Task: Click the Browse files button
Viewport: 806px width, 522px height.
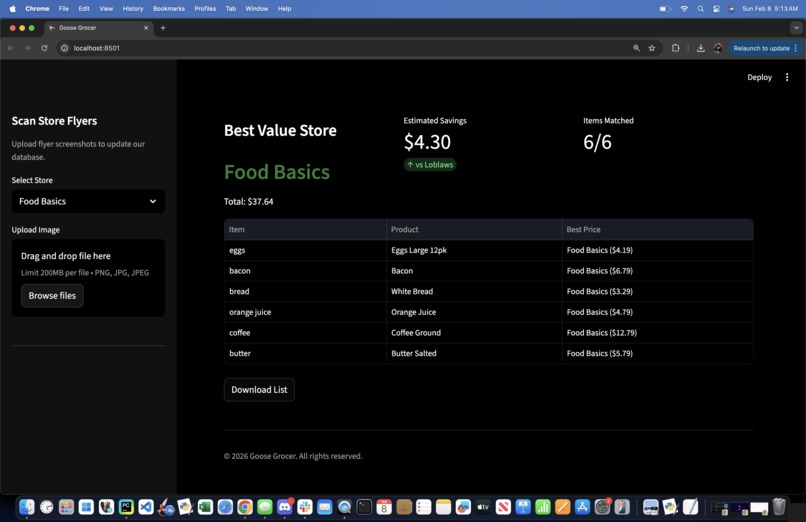Action: [x=52, y=295]
